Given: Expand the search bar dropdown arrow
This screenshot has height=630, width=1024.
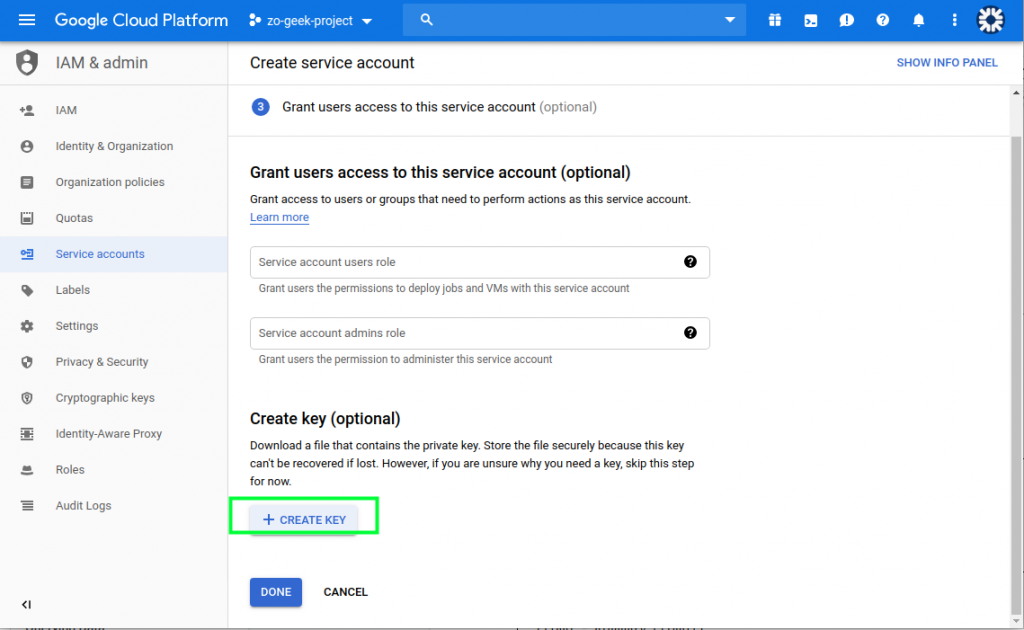Looking at the screenshot, I should coord(729,20).
